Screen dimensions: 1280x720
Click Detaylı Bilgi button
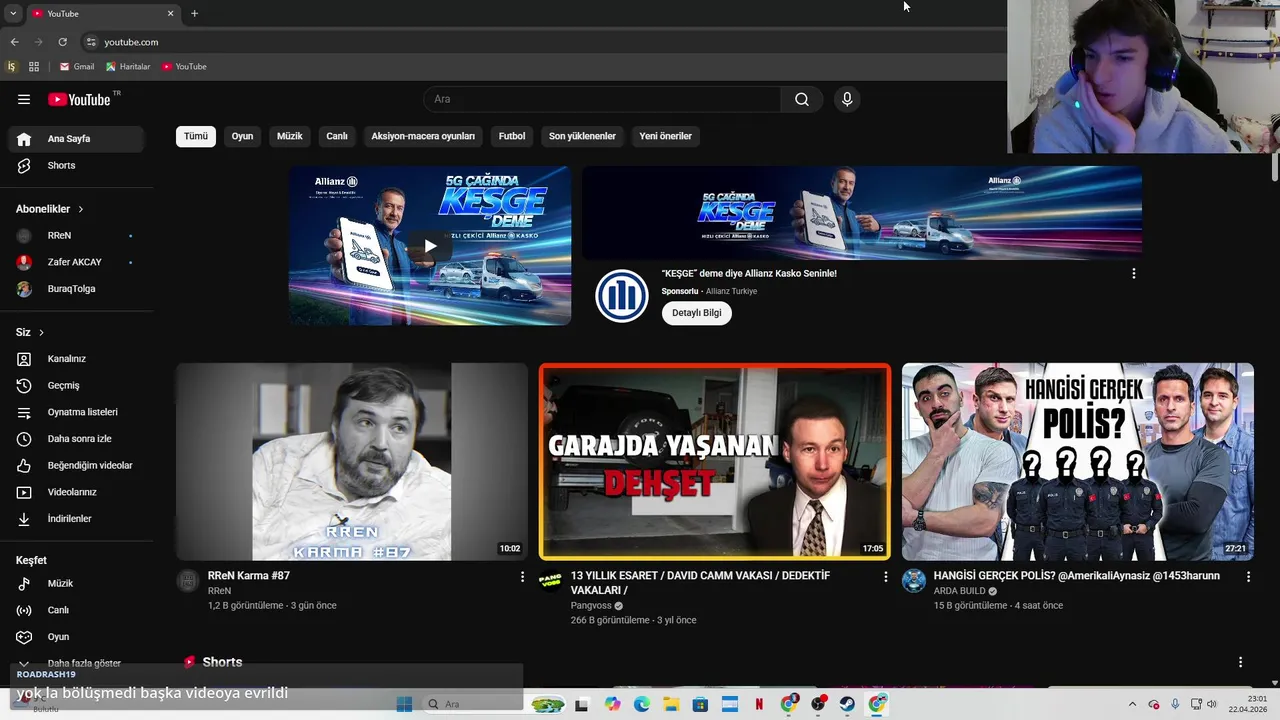click(697, 313)
